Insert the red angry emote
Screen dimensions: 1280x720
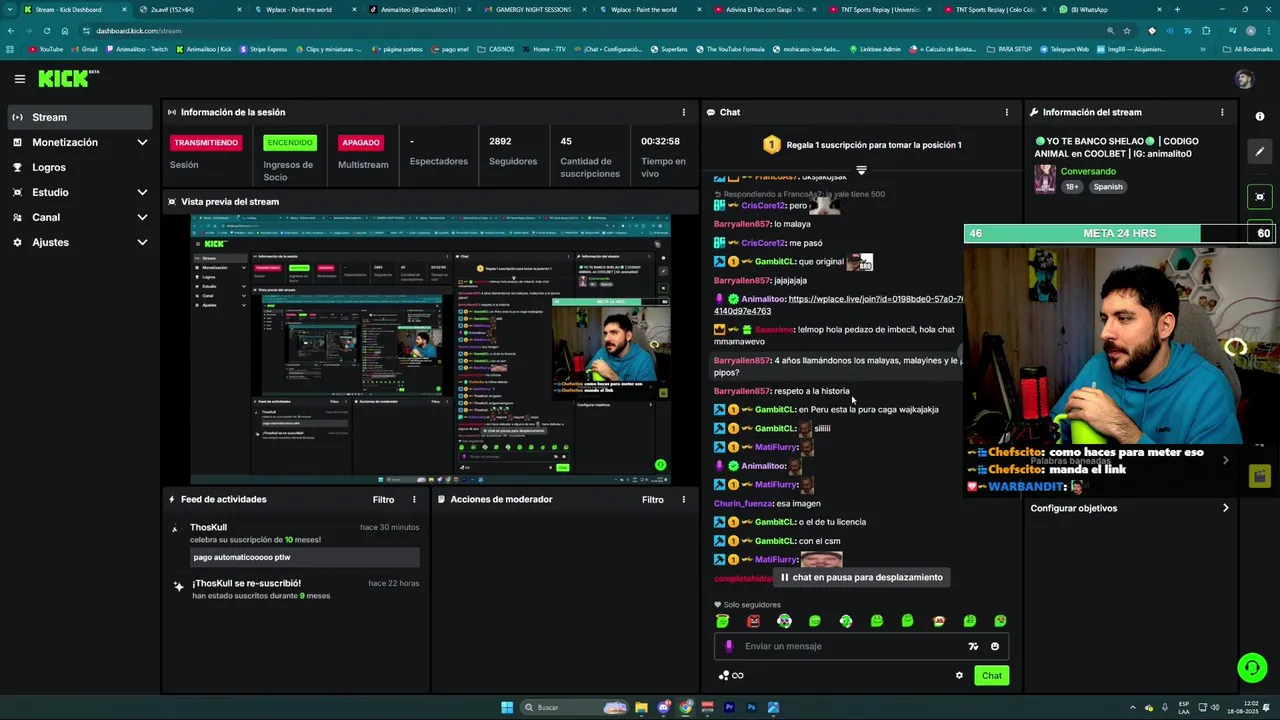tap(753, 621)
